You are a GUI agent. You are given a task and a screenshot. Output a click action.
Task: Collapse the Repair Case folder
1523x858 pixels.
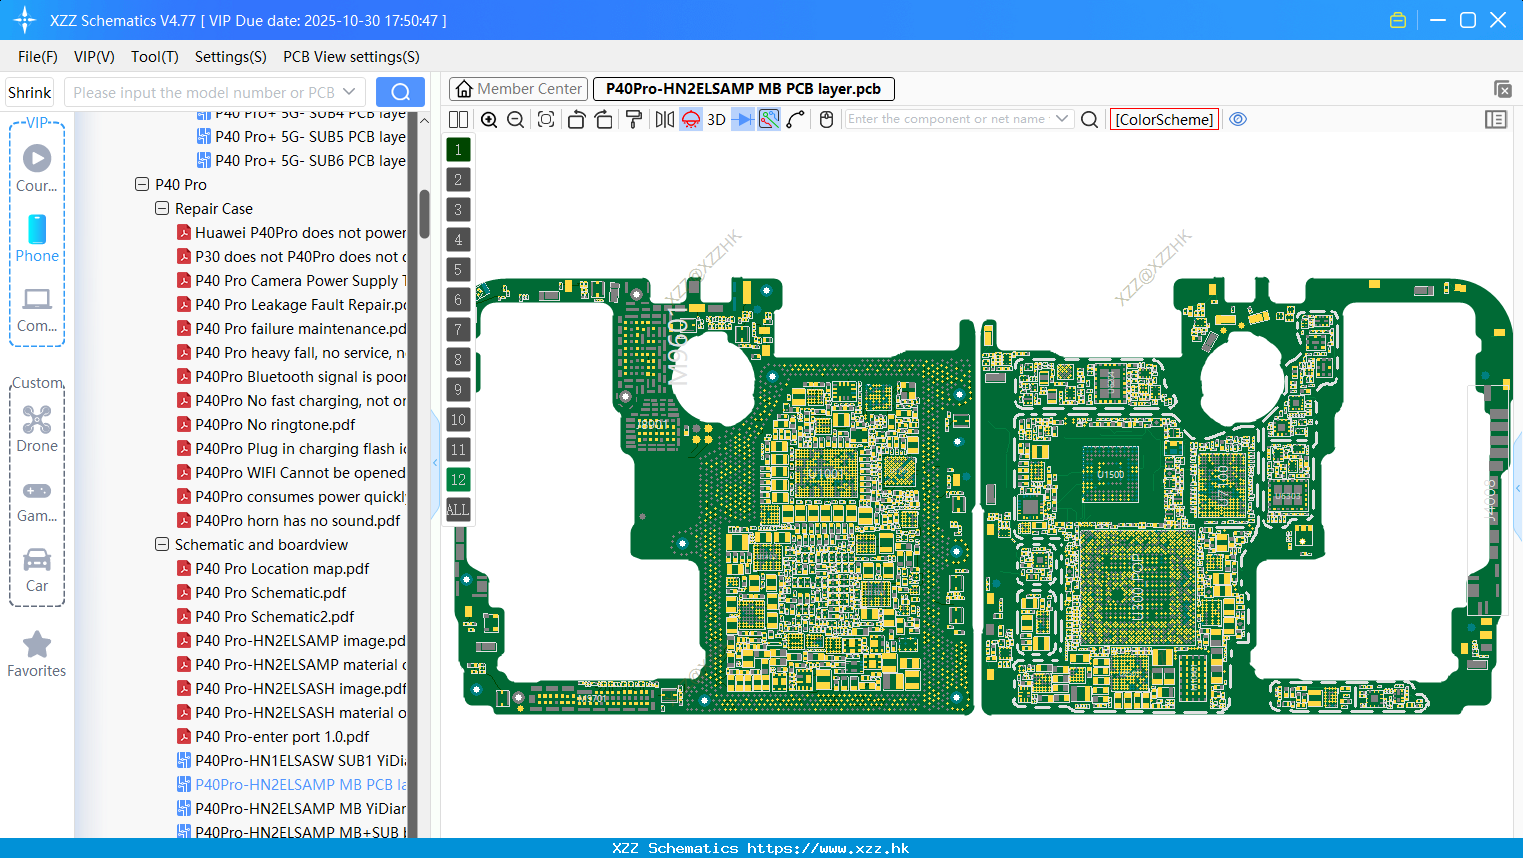162,208
